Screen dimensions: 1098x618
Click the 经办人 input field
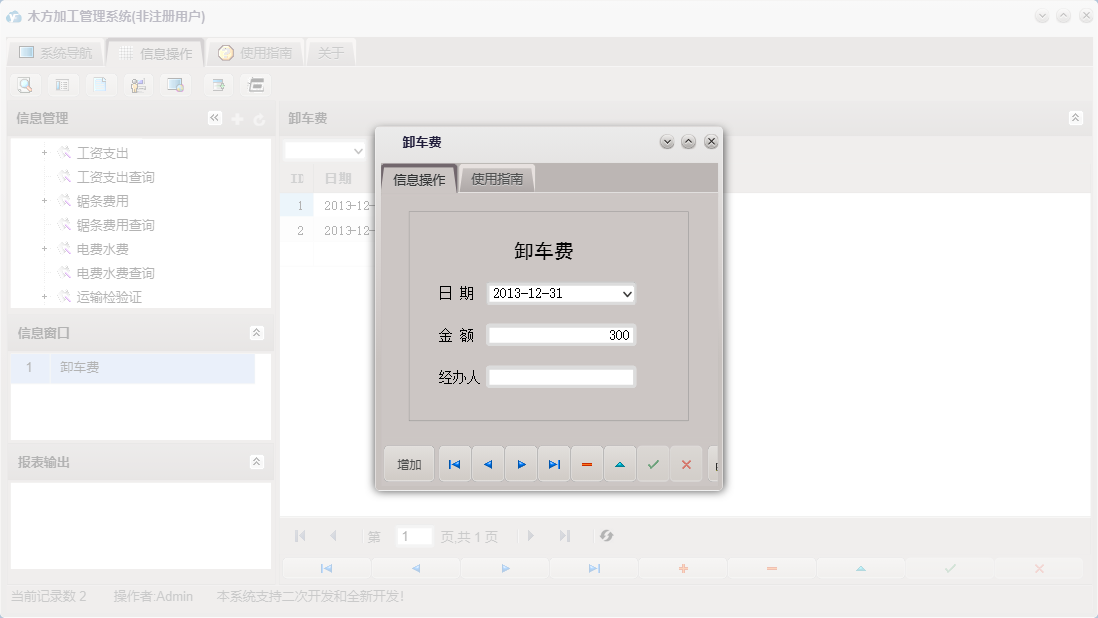(x=561, y=376)
